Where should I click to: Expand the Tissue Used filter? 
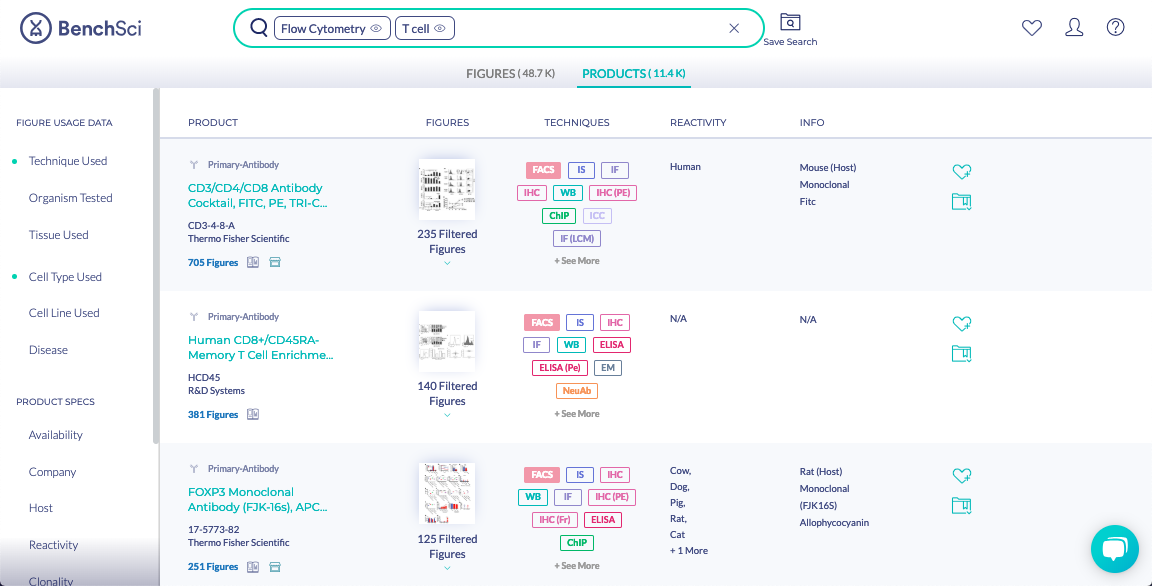coord(59,235)
